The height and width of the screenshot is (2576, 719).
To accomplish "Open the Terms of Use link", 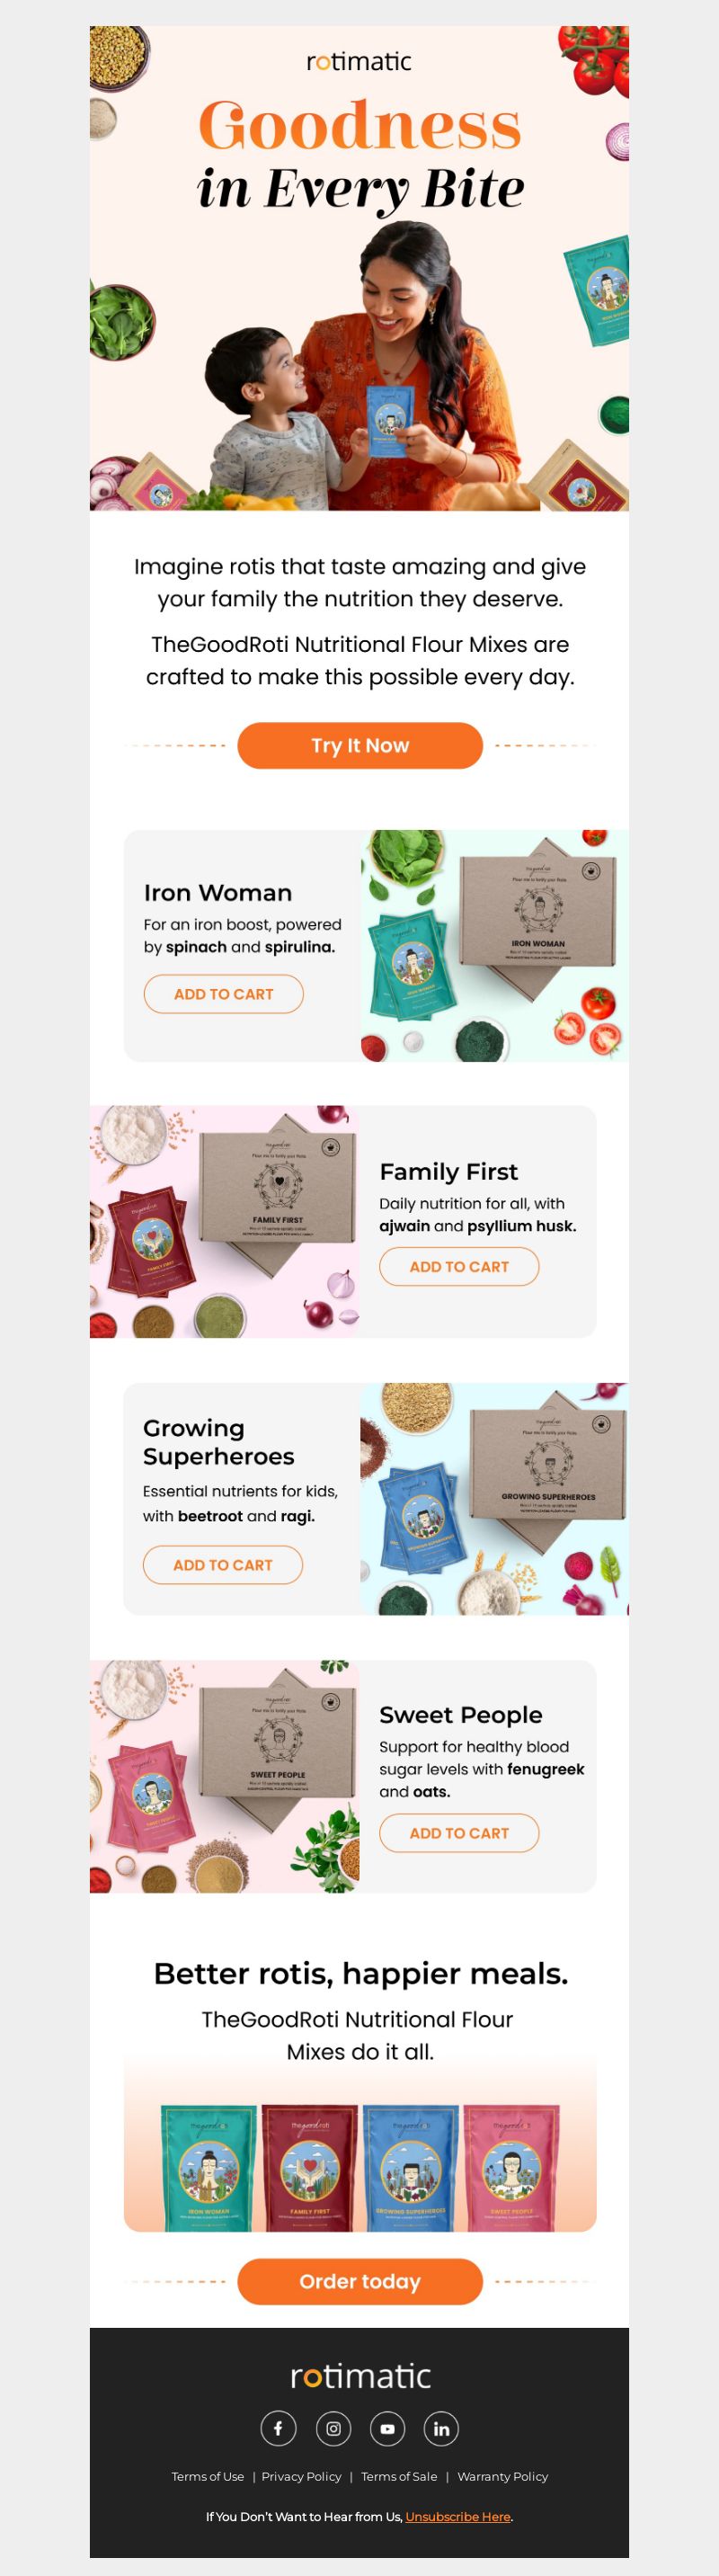I will 207,2476.
